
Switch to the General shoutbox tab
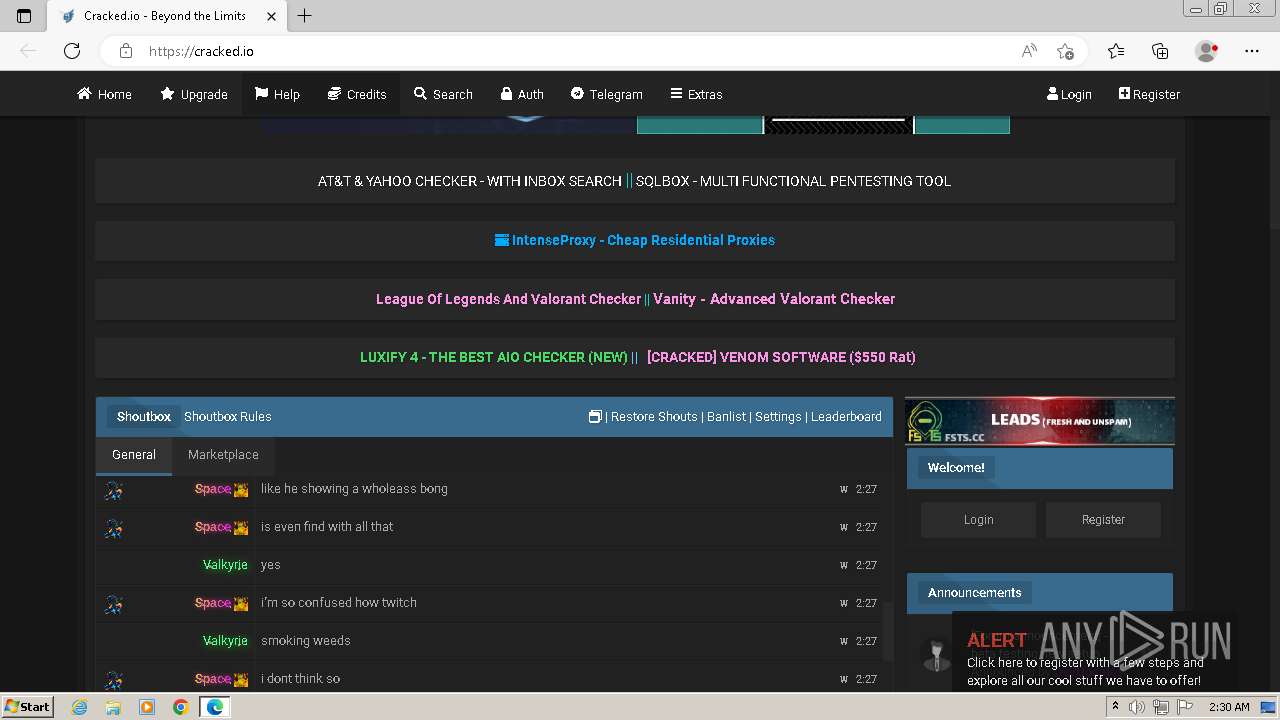click(134, 455)
